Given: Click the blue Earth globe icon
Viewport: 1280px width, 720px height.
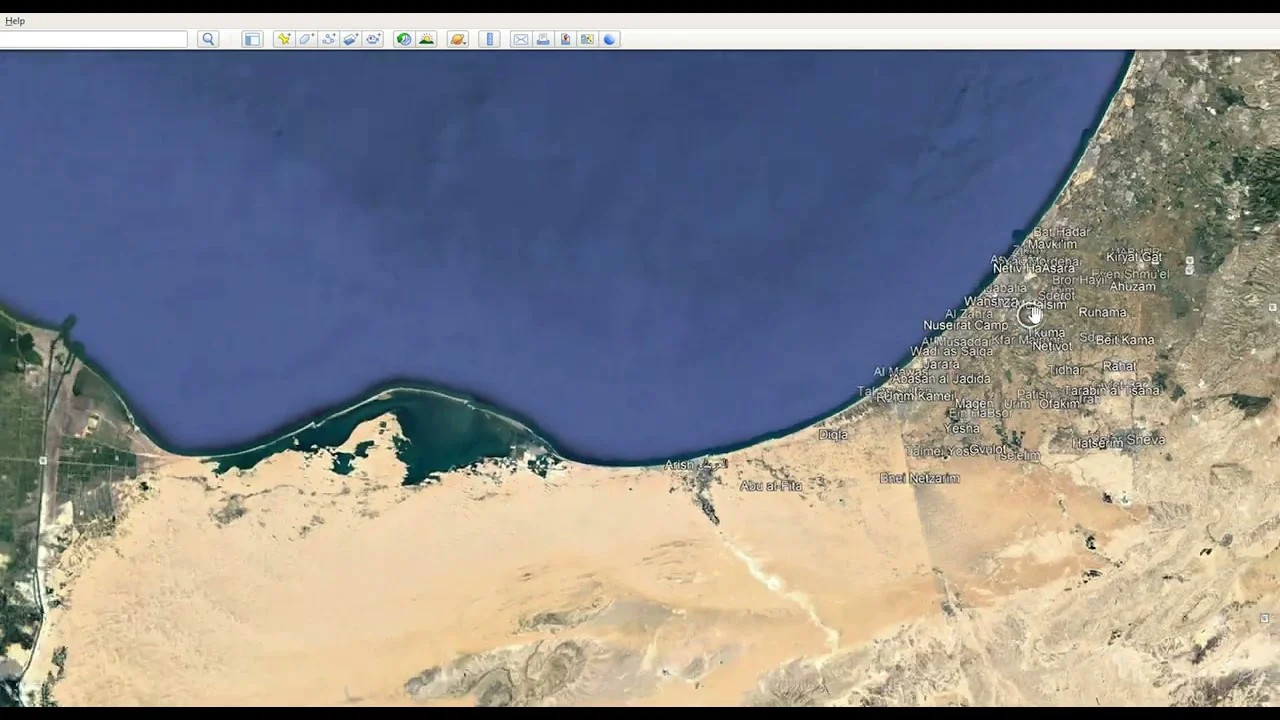Looking at the screenshot, I should pos(609,39).
